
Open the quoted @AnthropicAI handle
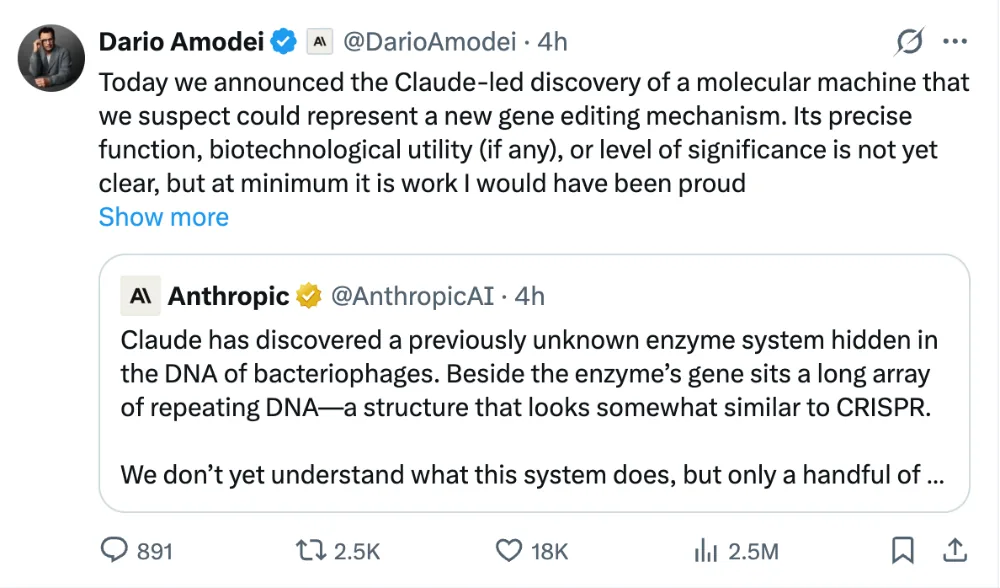pos(412,296)
